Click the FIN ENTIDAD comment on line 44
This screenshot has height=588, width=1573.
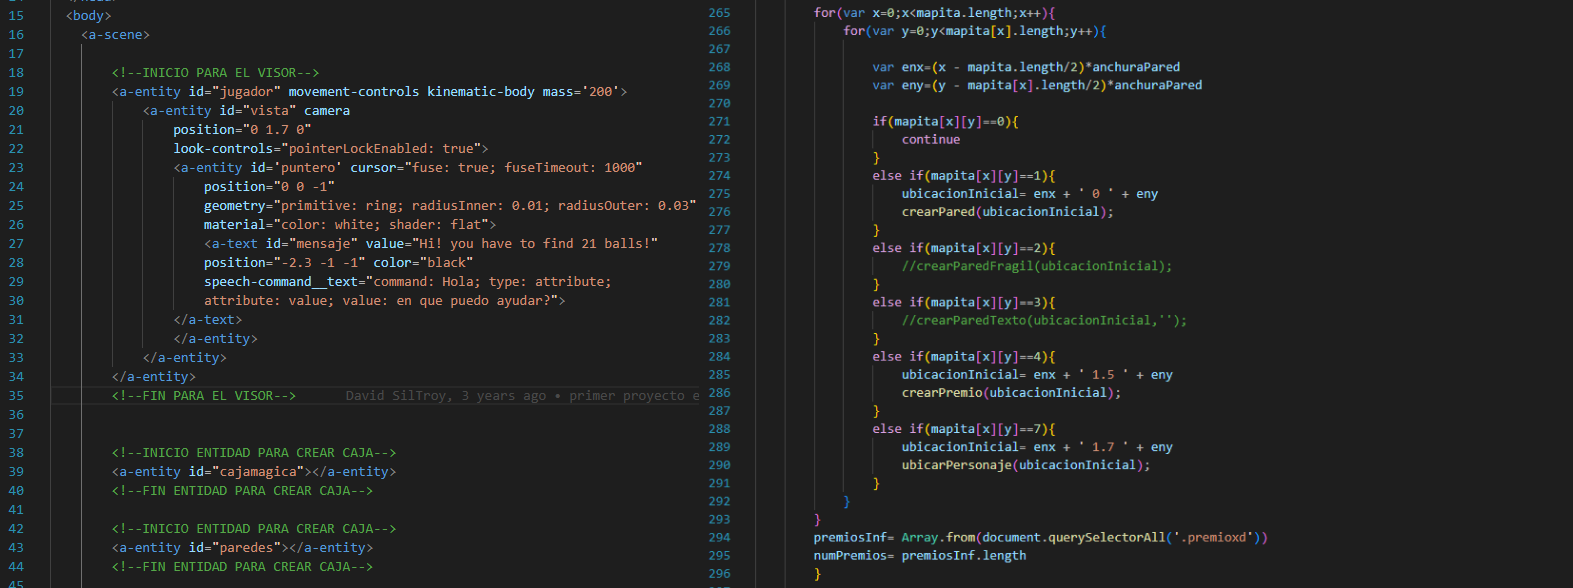click(243, 567)
